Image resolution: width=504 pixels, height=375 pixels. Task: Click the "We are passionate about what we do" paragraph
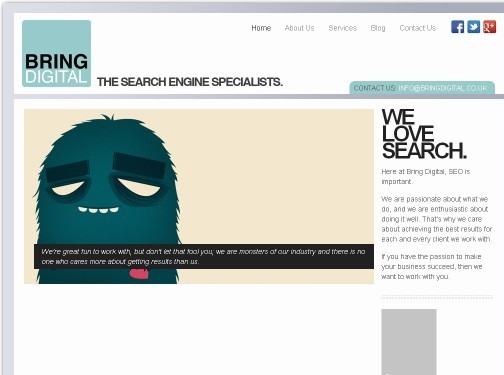(437, 219)
